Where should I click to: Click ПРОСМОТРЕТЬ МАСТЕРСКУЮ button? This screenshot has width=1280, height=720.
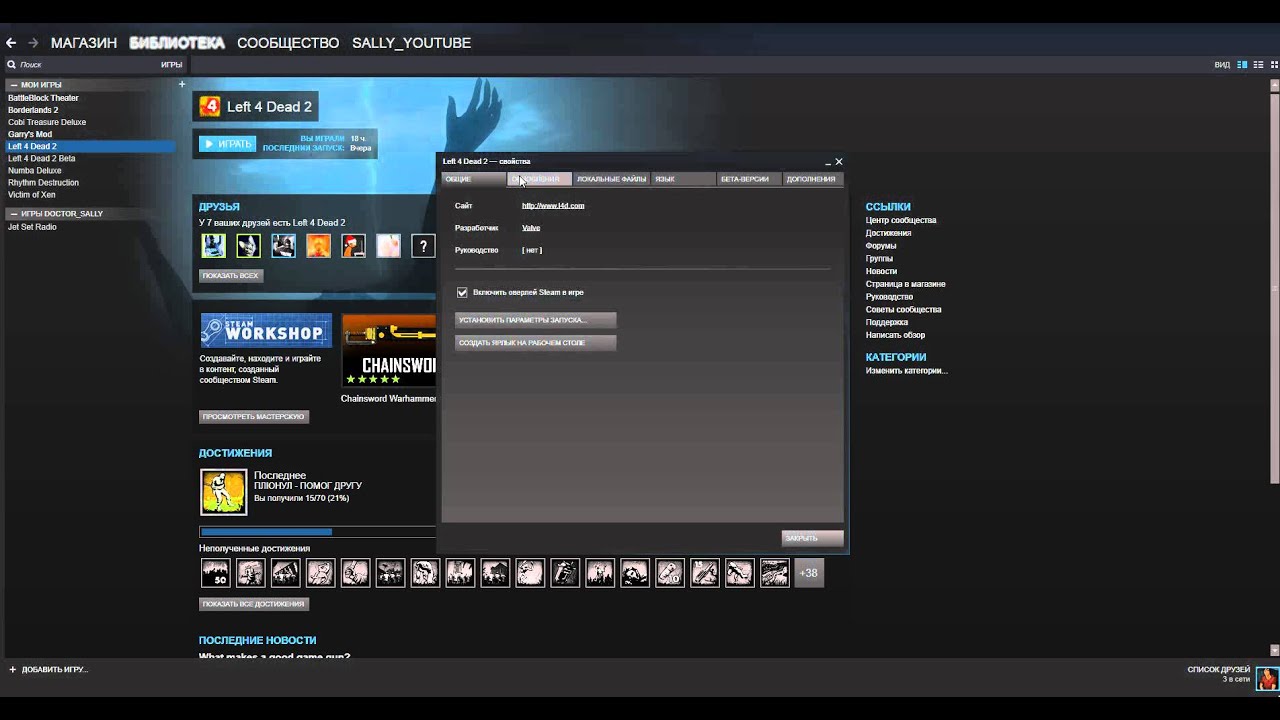point(254,416)
